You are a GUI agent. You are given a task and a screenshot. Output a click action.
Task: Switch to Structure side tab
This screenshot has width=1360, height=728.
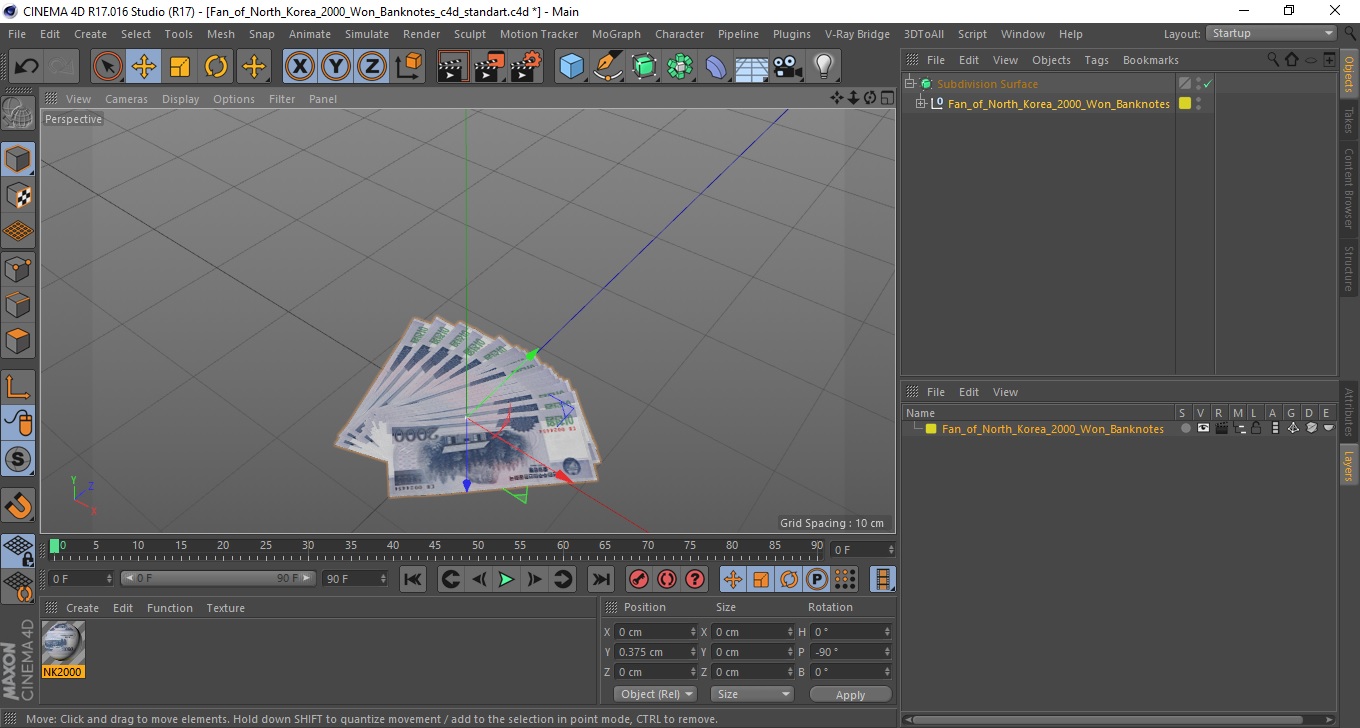pyautogui.click(x=1349, y=267)
